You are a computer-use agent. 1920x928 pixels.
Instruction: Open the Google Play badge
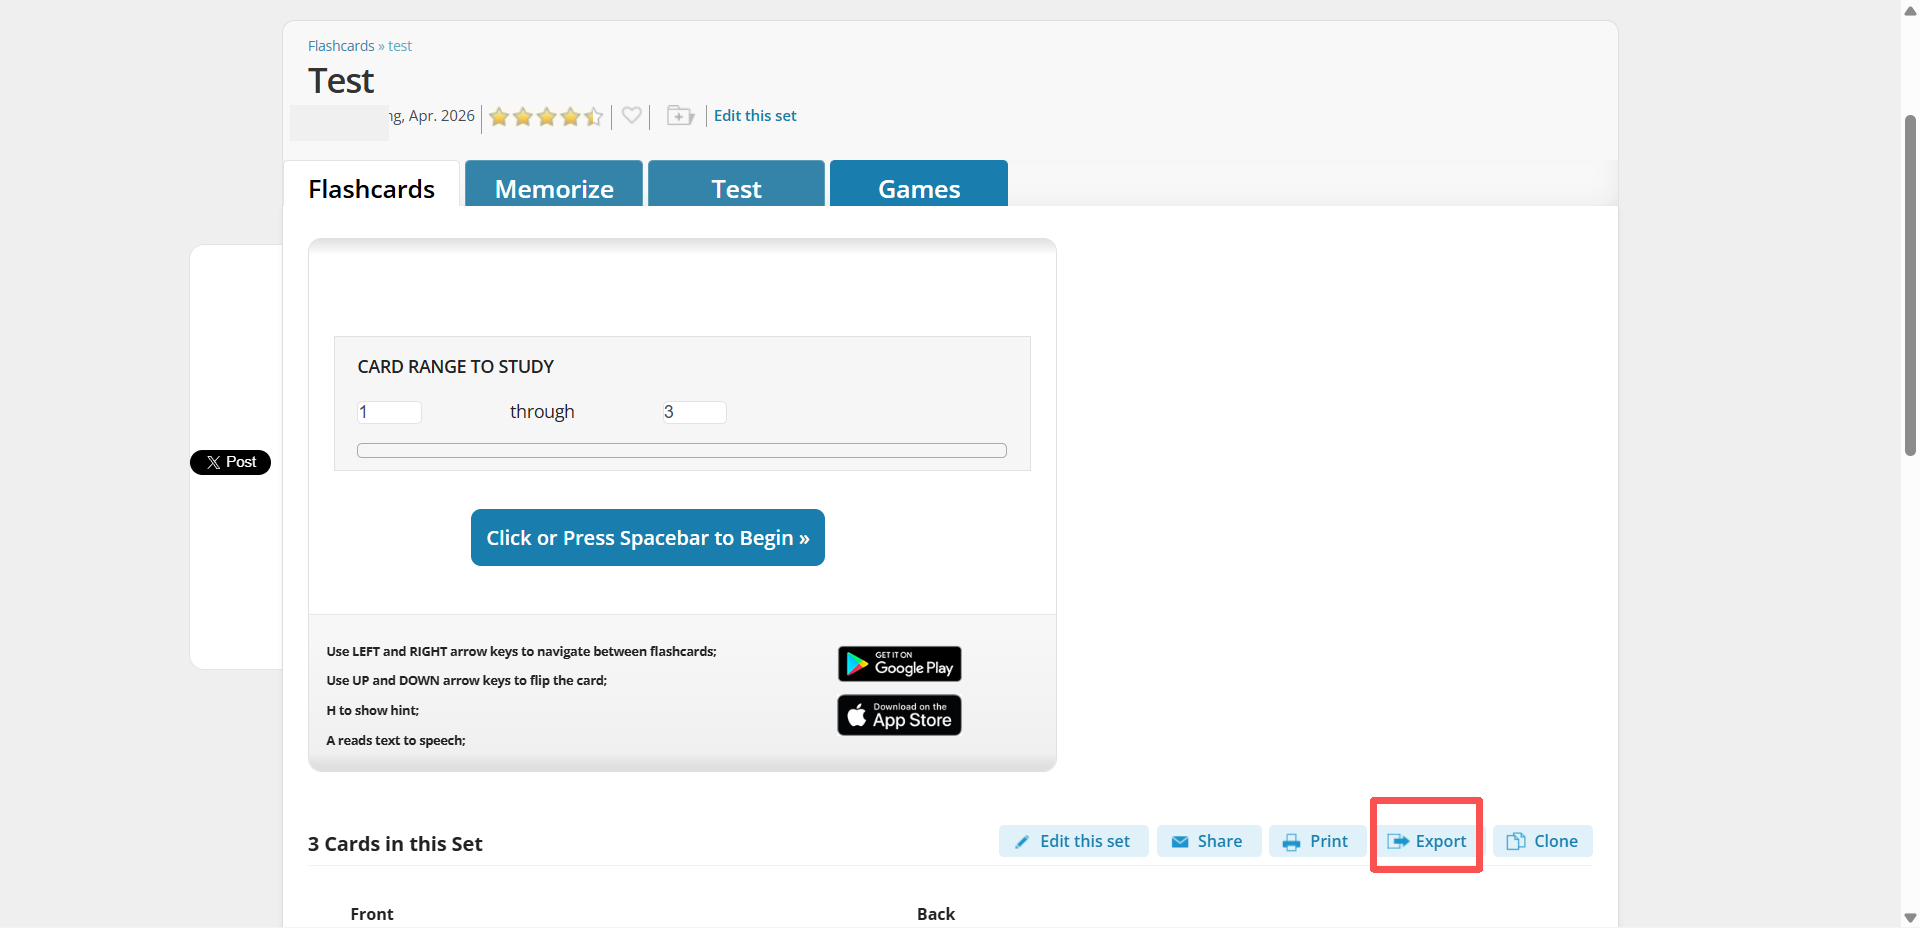(x=899, y=664)
